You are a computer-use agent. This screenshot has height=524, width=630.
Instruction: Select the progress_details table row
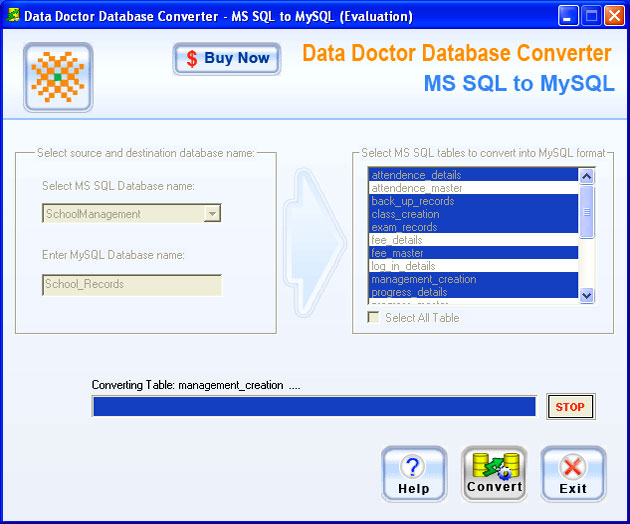473,292
